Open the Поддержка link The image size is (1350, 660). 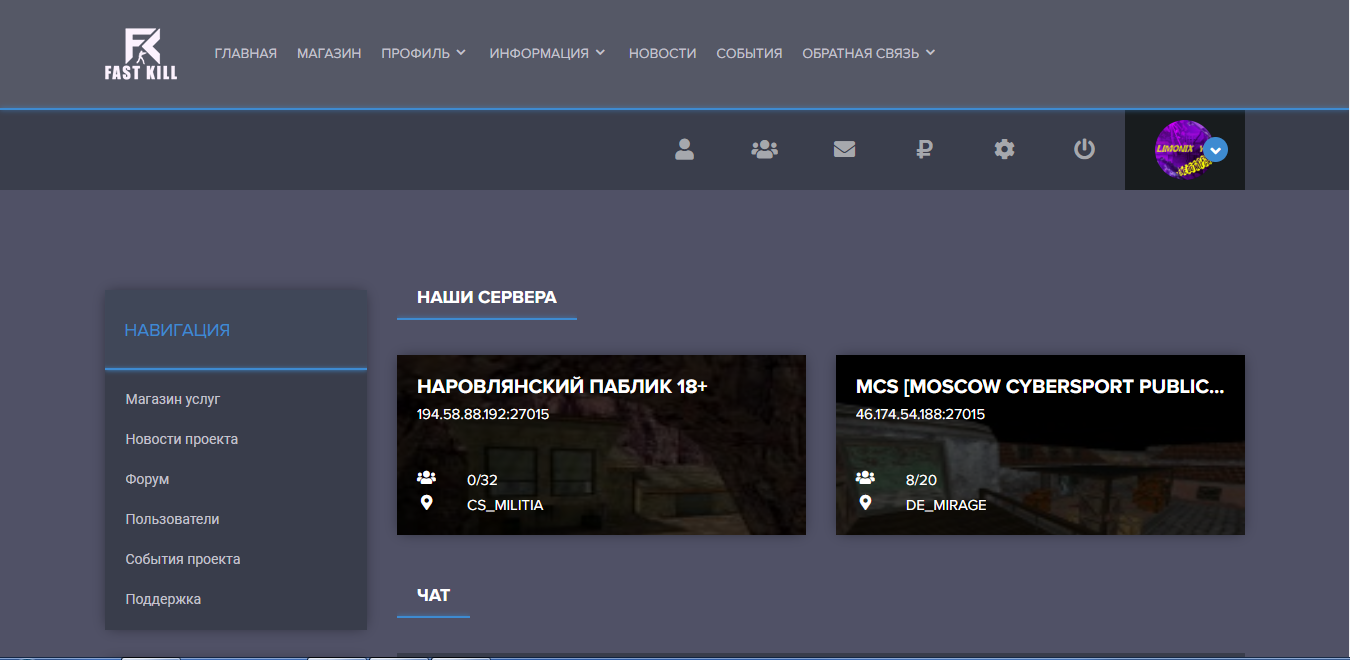pos(163,599)
